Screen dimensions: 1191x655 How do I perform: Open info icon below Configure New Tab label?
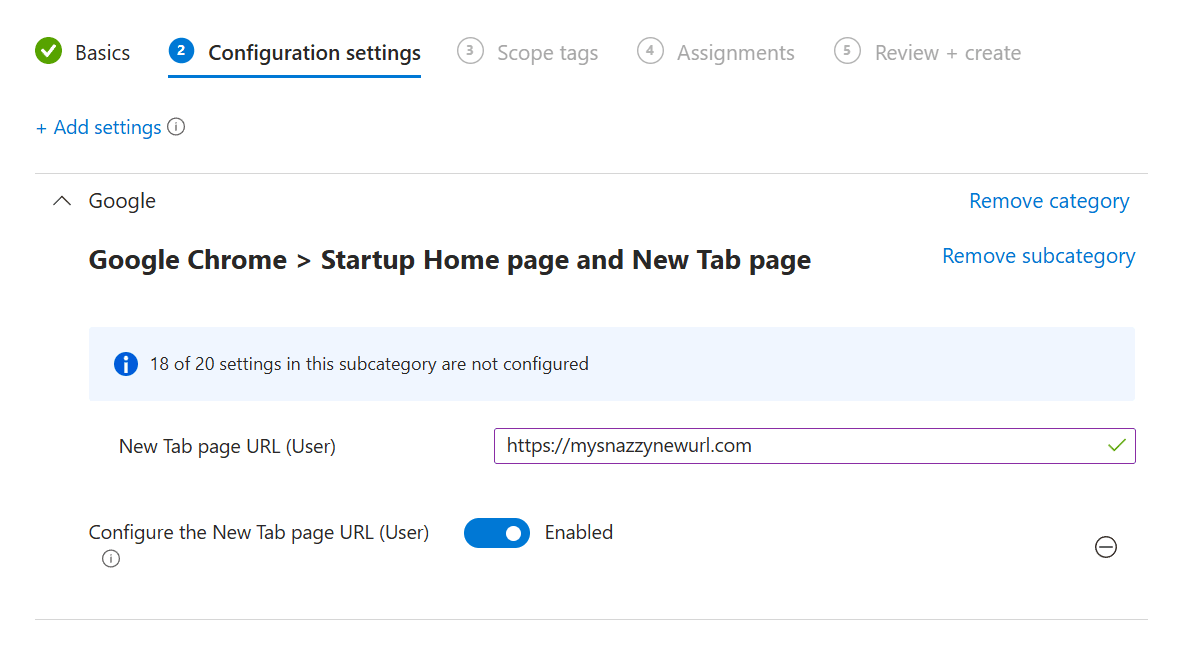tap(111, 559)
